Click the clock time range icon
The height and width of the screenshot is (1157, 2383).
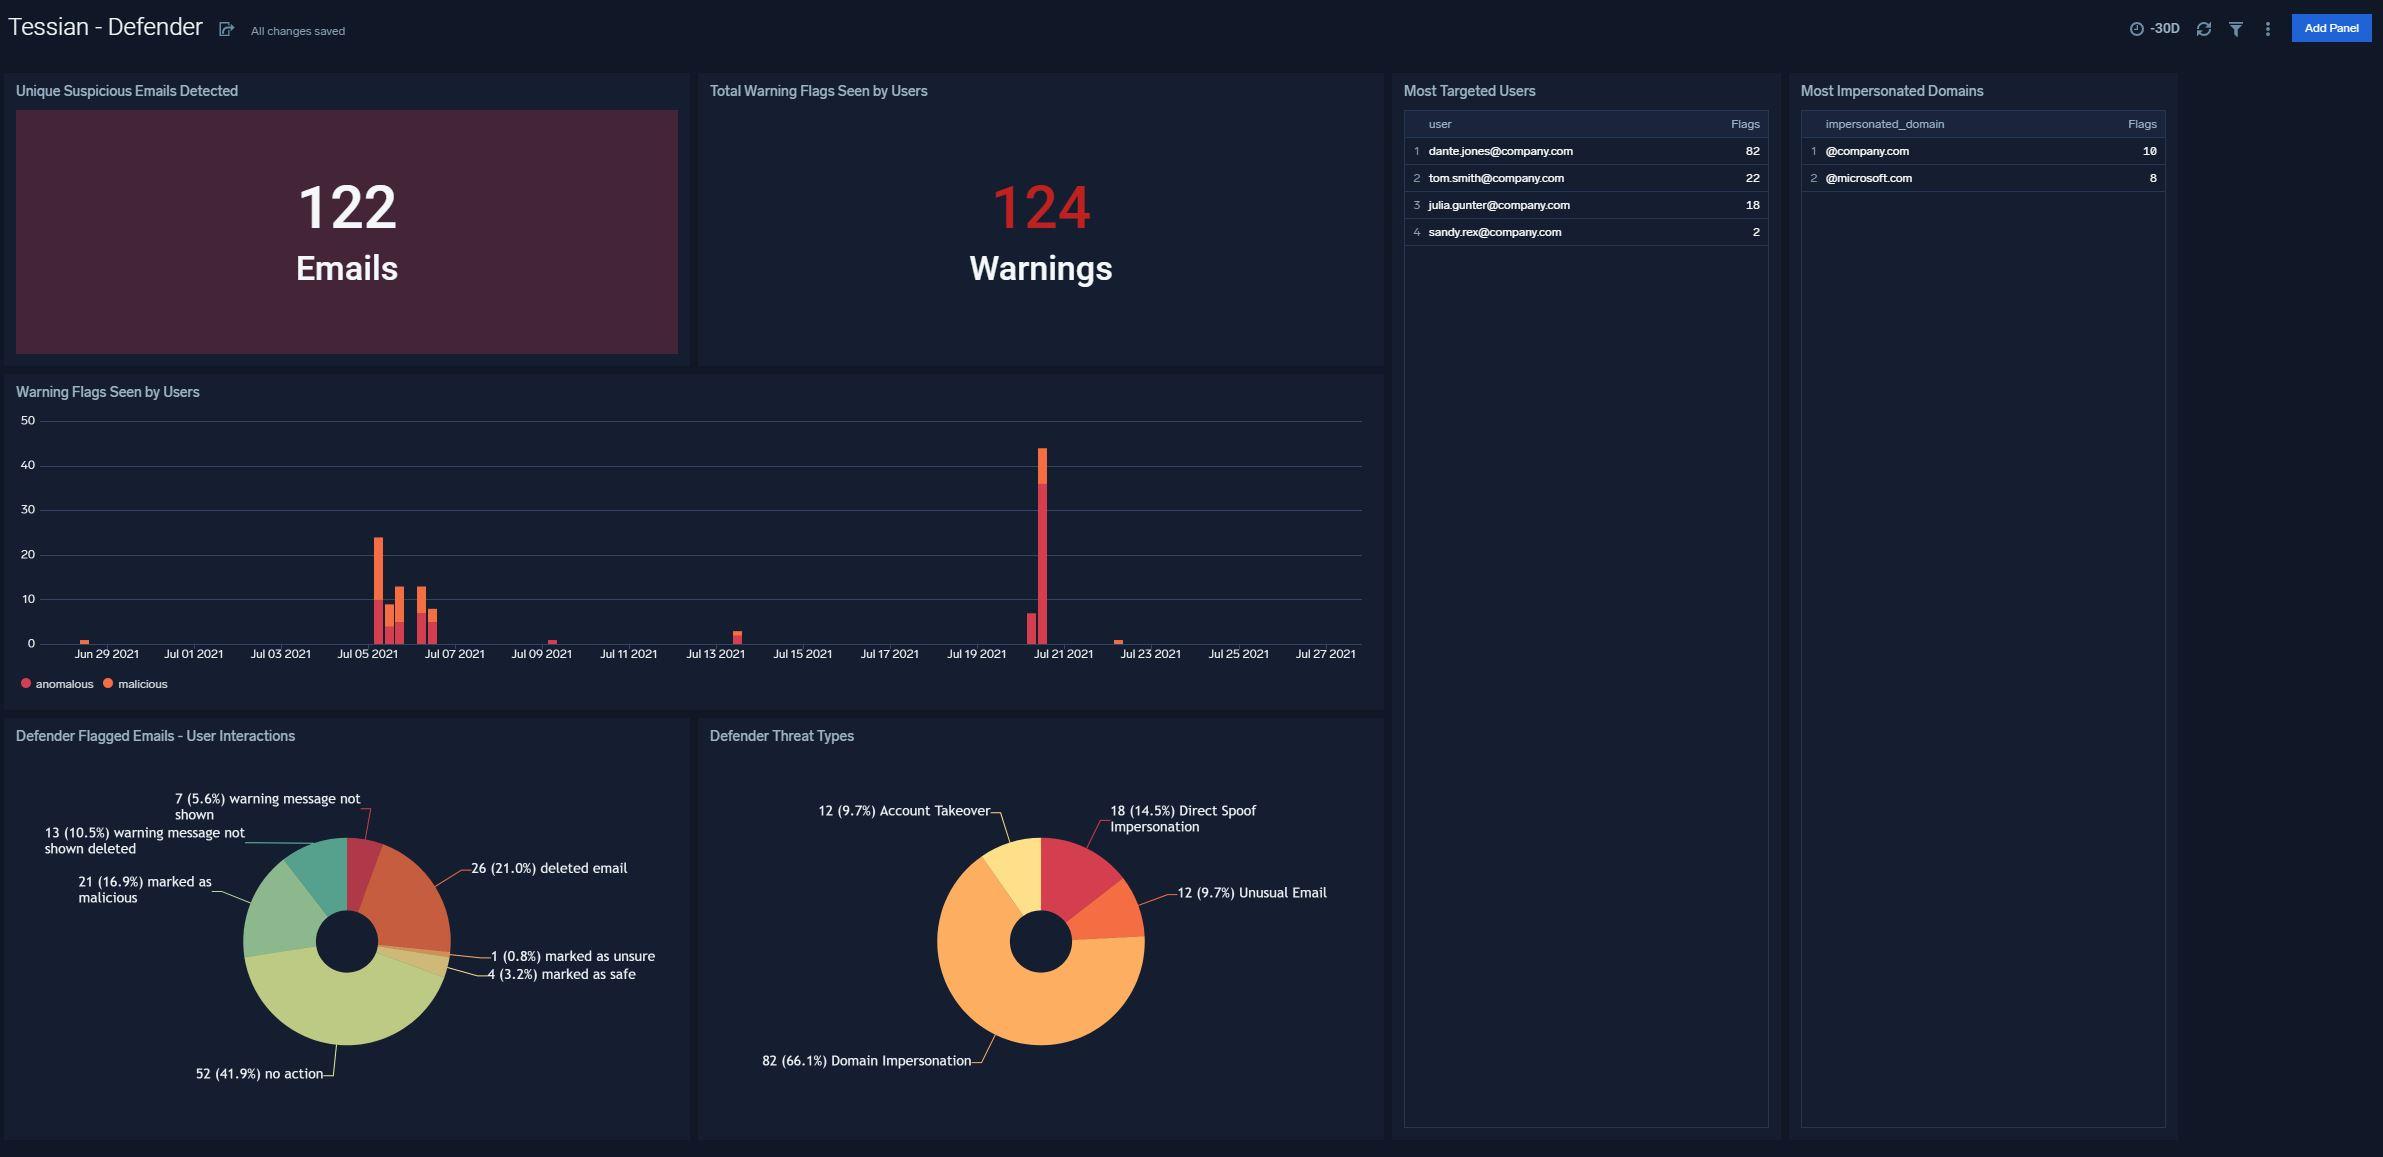pyautogui.click(x=2136, y=29)
